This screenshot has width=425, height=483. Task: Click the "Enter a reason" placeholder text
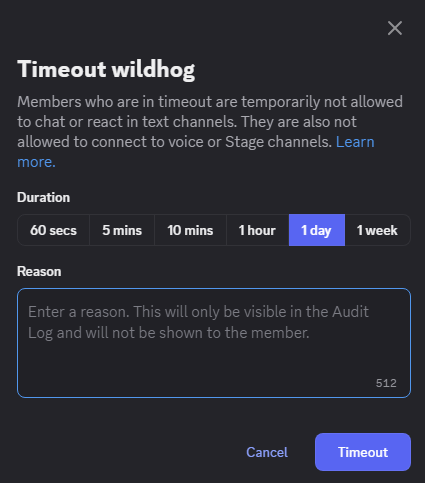coord(198,322)
